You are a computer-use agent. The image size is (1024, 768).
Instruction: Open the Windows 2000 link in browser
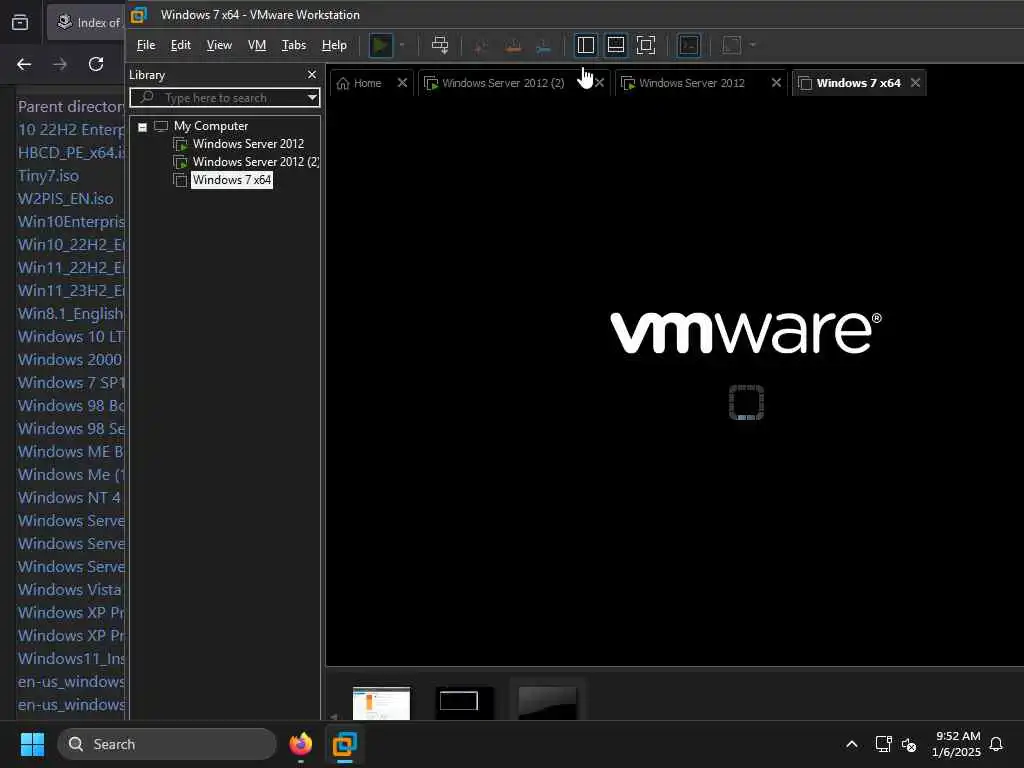(x=71, y=359)
